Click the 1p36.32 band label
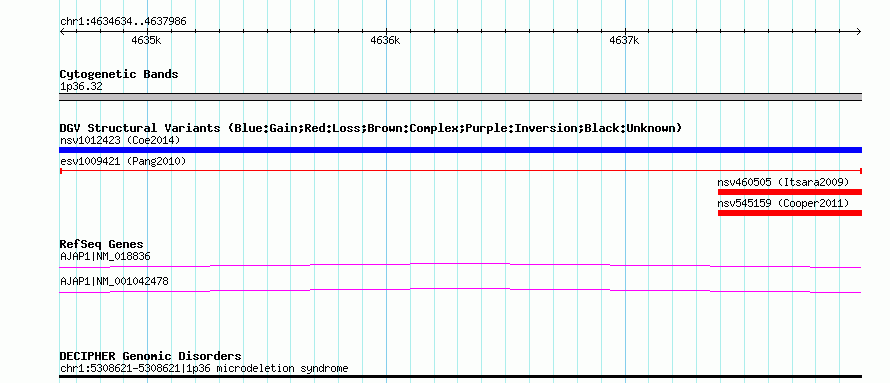This screenshot has width=890, height=383. [x=81, y=87]
